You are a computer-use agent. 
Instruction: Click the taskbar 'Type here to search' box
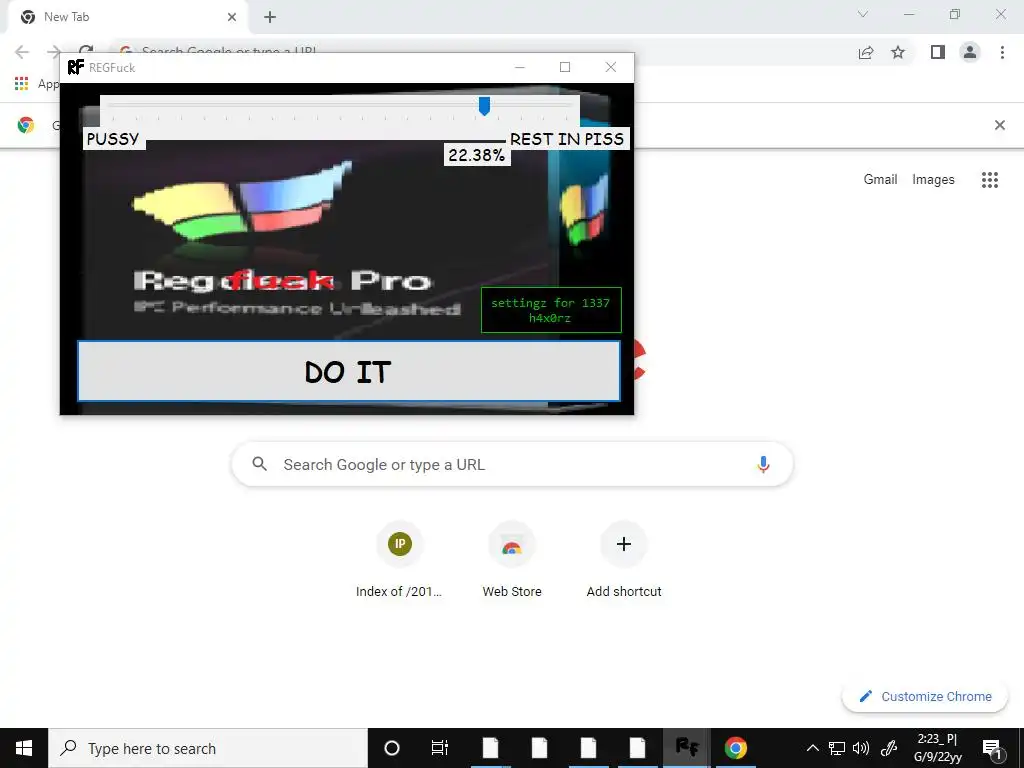(208, 748)
